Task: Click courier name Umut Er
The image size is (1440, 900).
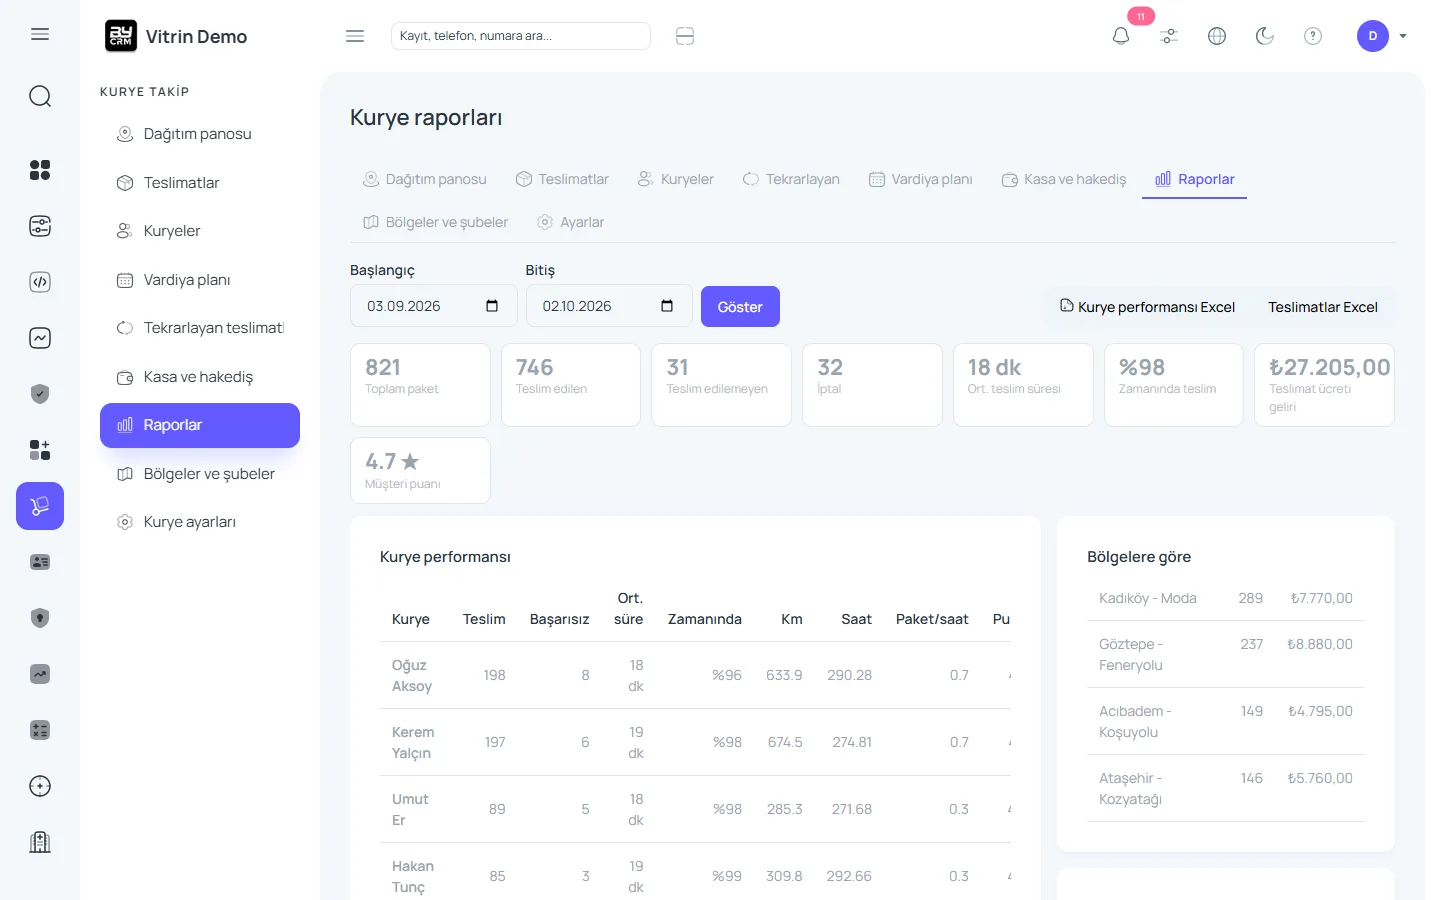Action: point(410,810)
